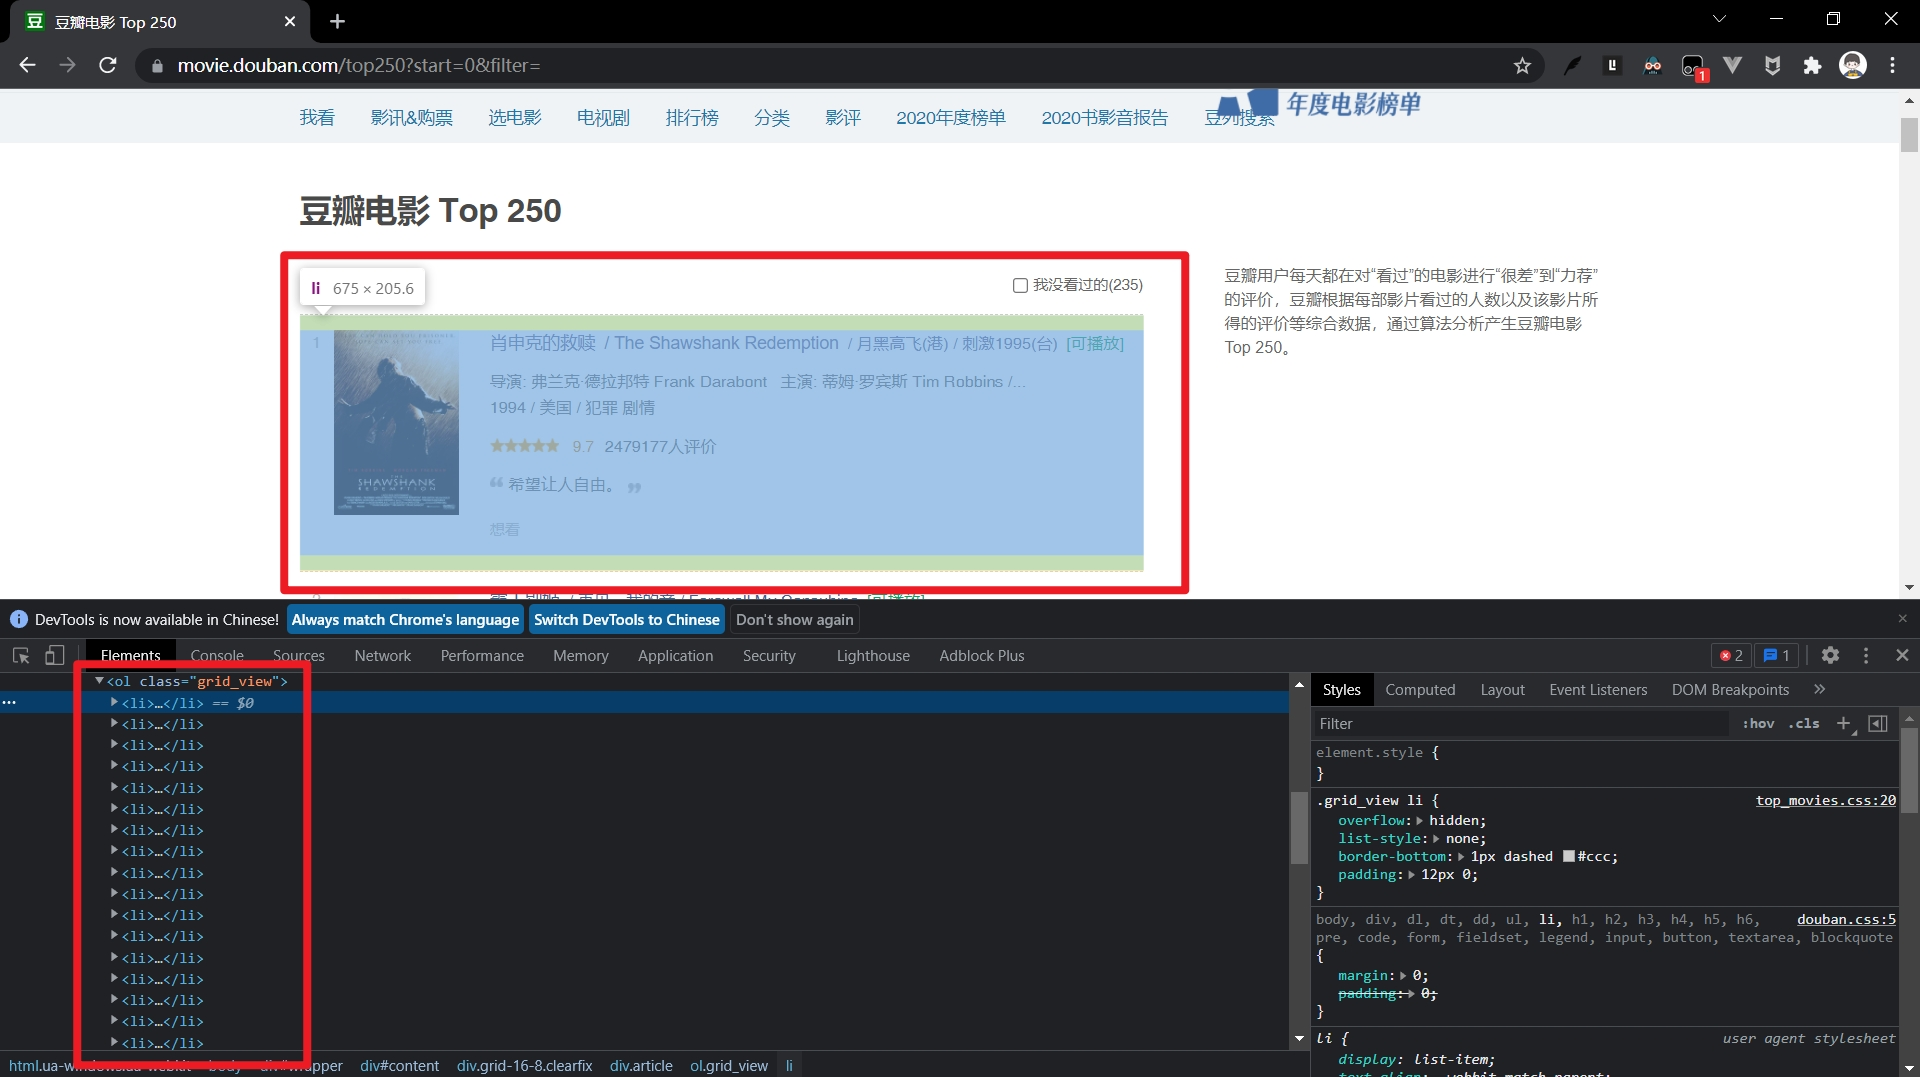Toggle the computed styles sidebar icon

1878,723
